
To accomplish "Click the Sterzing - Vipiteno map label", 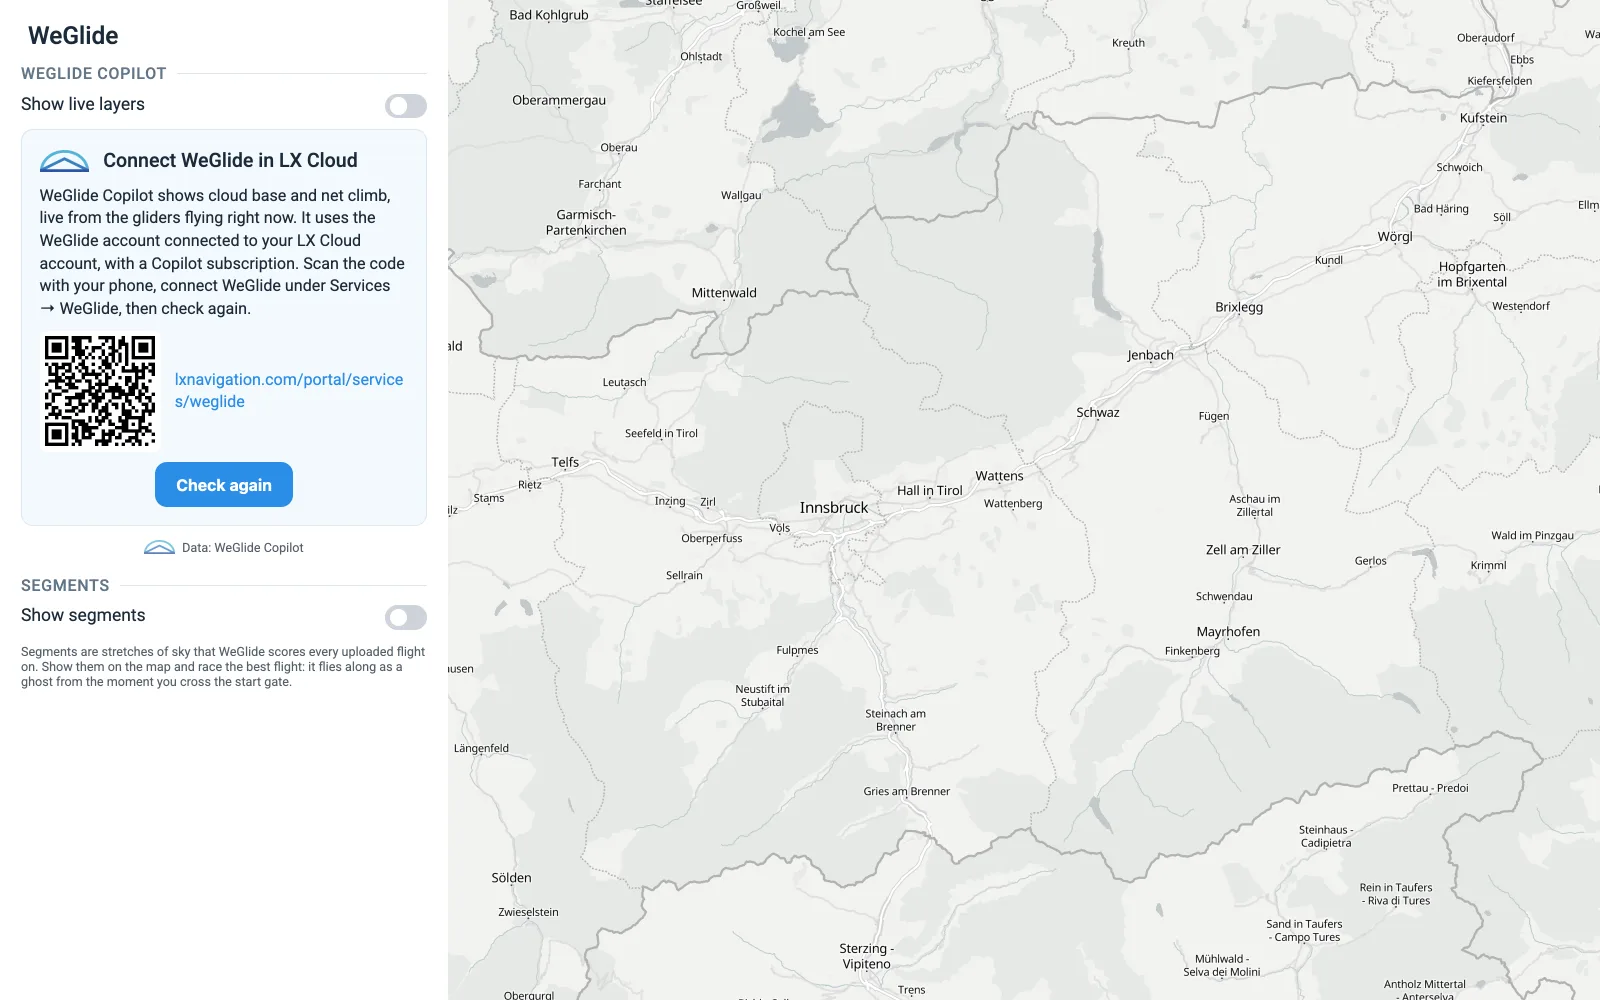I will coord(866,956).
